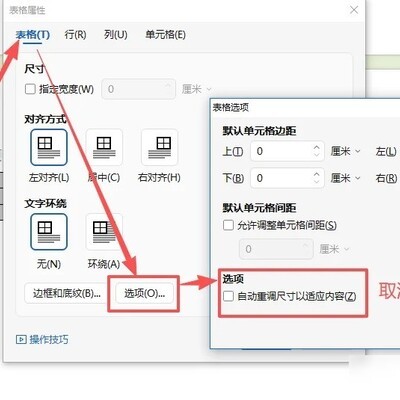Open the 操作技巧 link
Image resolution: width=400 pixels, height=400 pixels.
click(x=49, y=340)
